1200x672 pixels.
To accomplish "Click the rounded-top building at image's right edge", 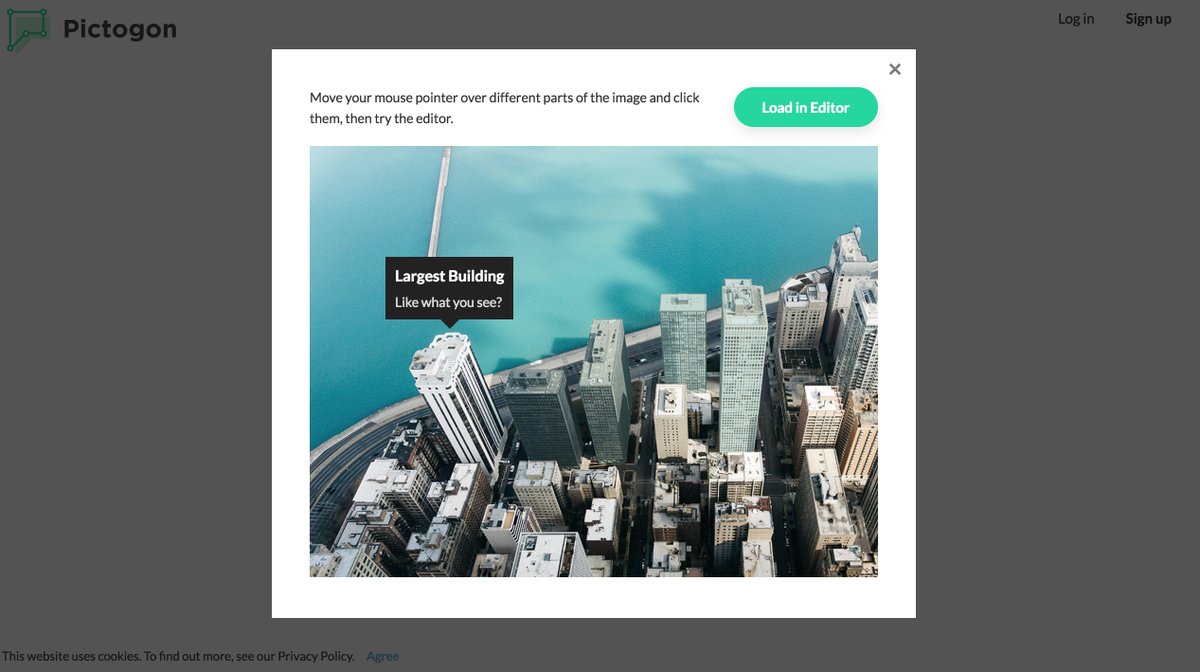I will (849, 270).
